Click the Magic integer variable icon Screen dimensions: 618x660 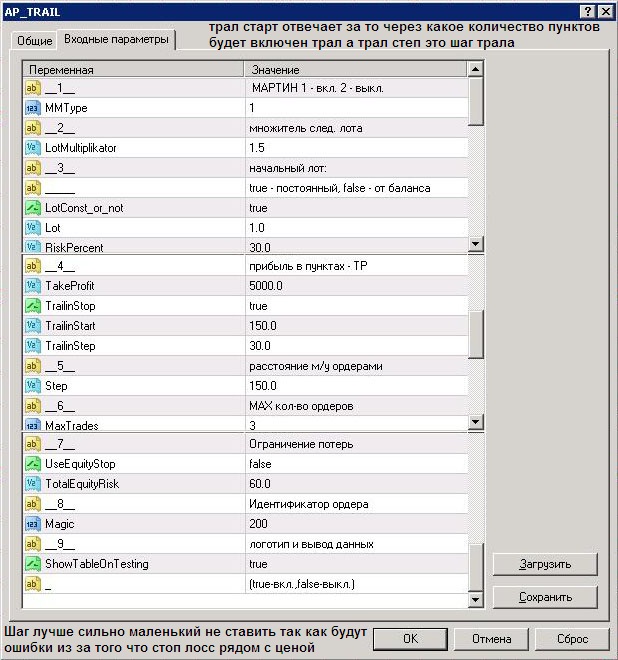coord(32,524)
